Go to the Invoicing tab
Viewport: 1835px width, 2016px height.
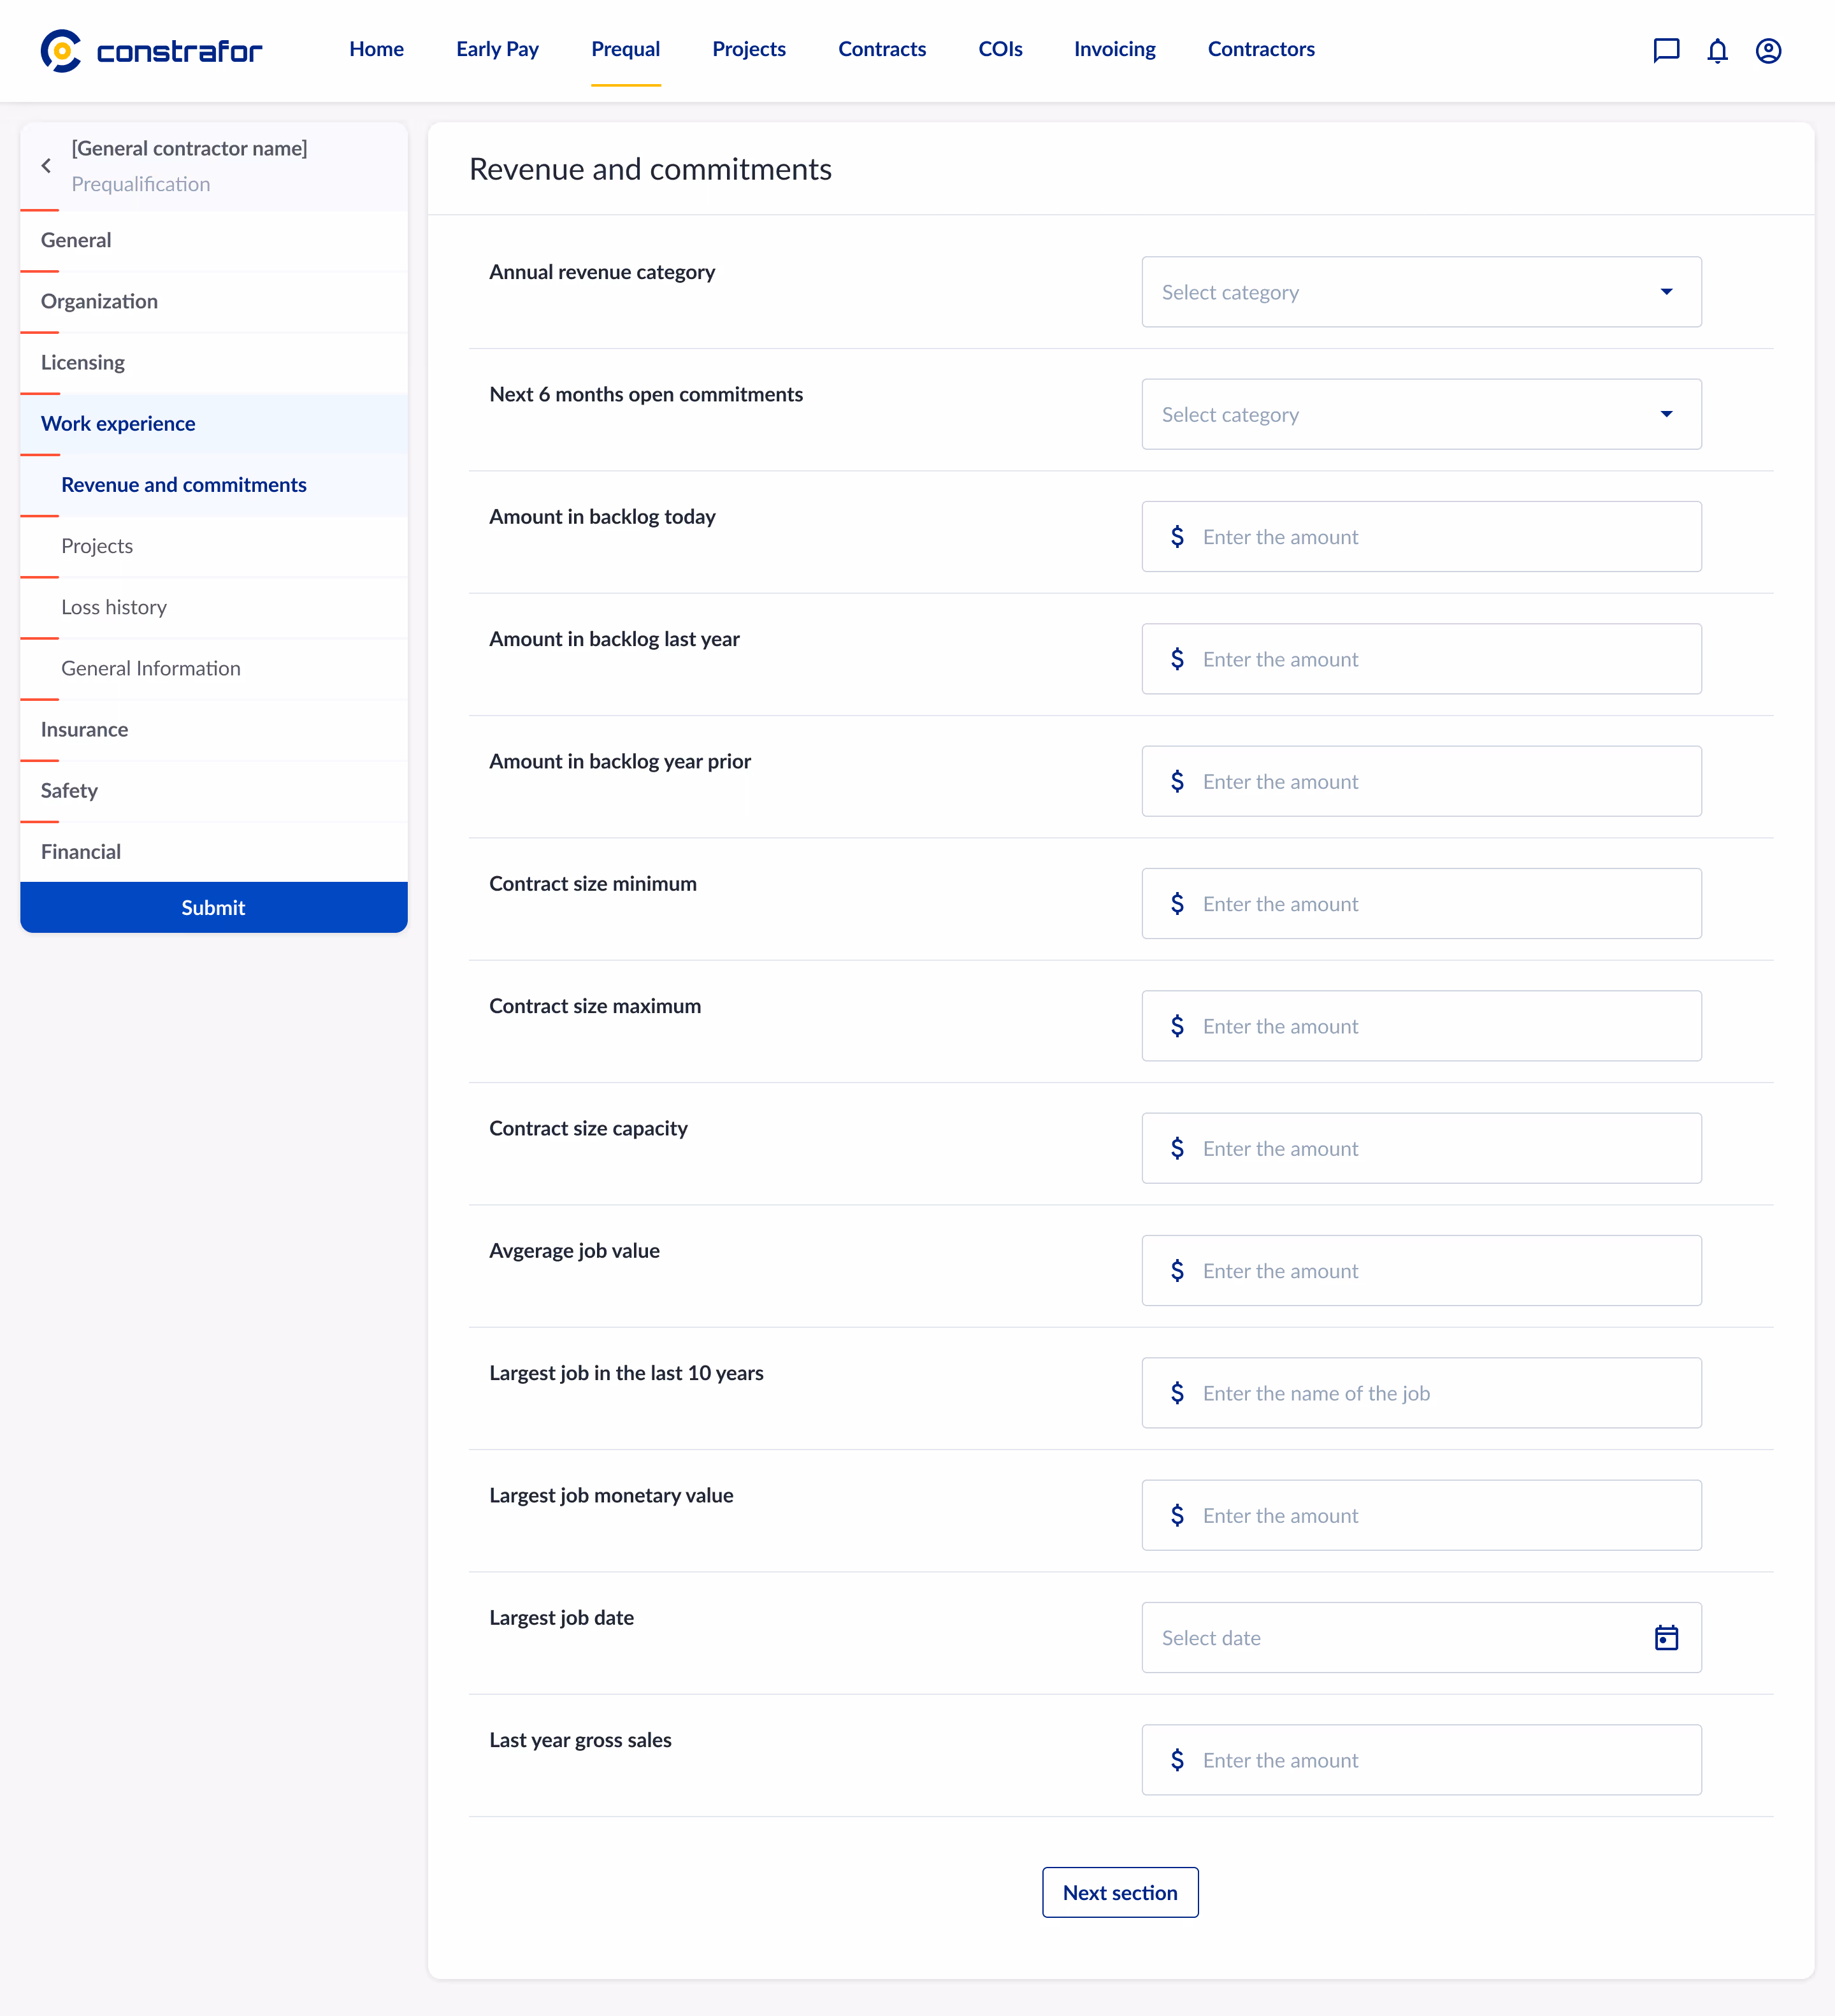[1114, 49]
